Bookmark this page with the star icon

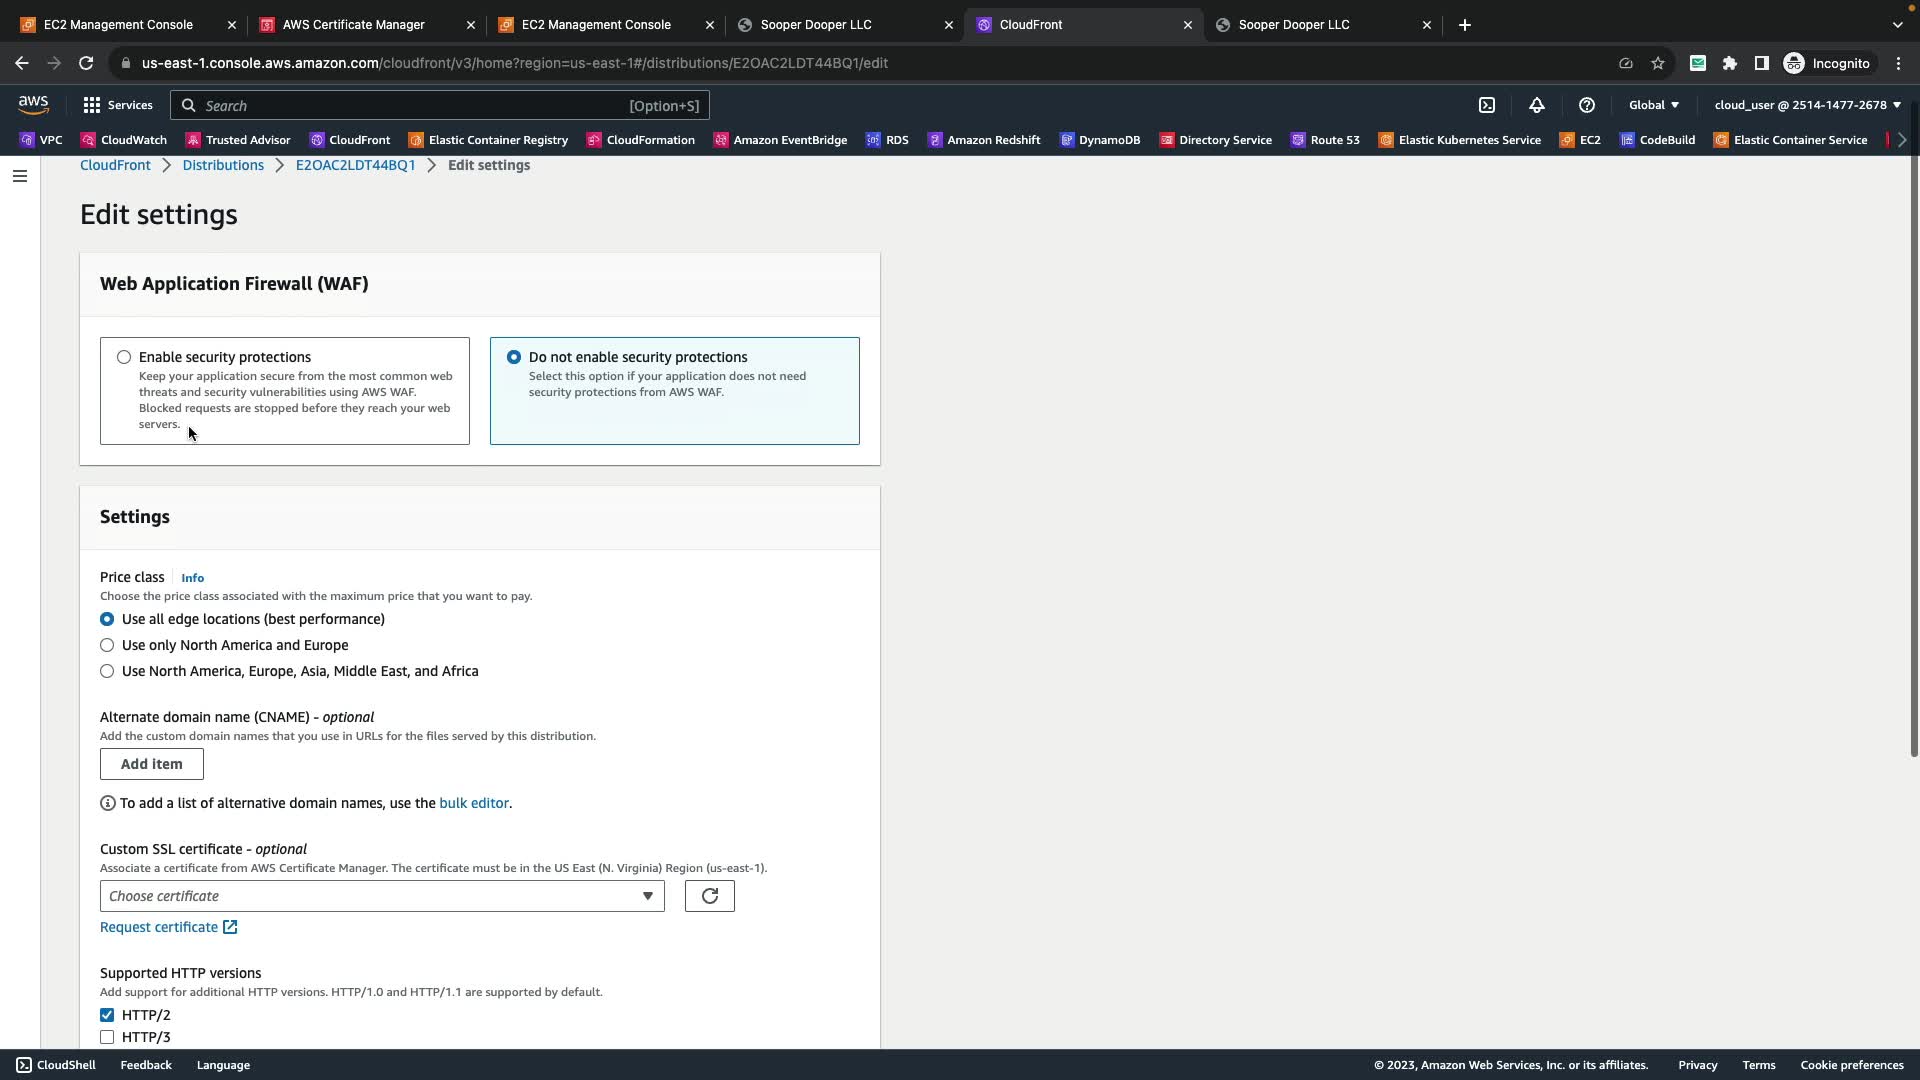coord(1658,63)
